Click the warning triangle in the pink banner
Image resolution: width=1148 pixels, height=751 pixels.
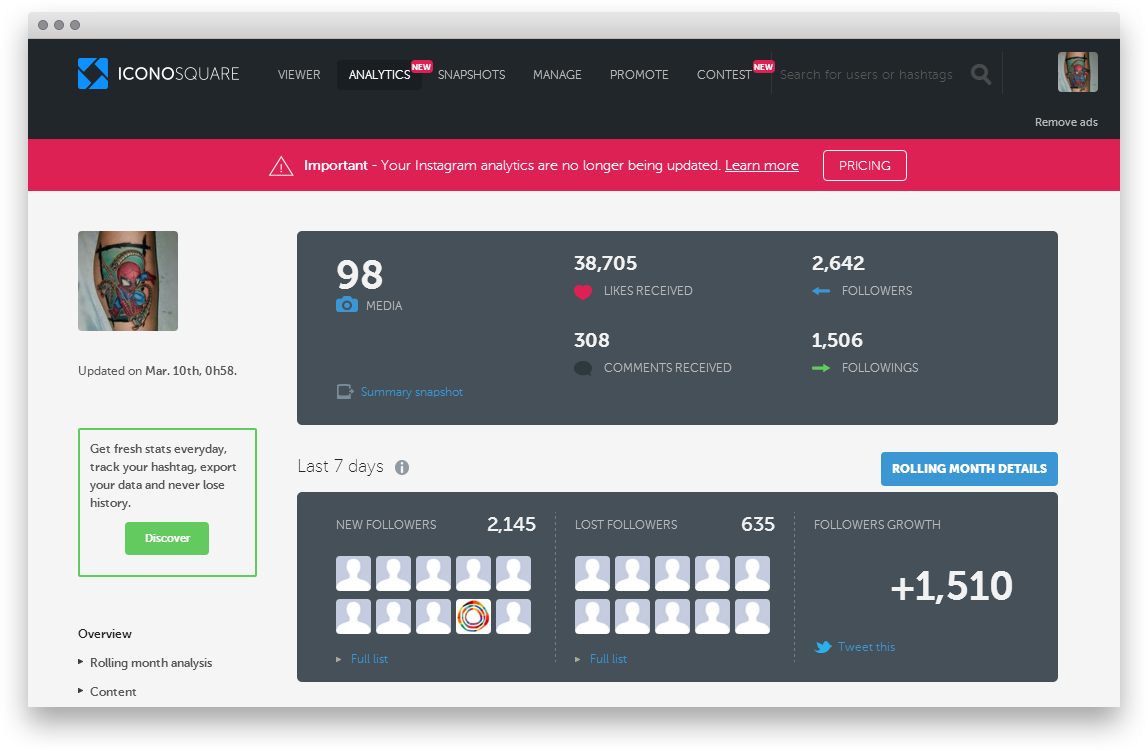281,165
